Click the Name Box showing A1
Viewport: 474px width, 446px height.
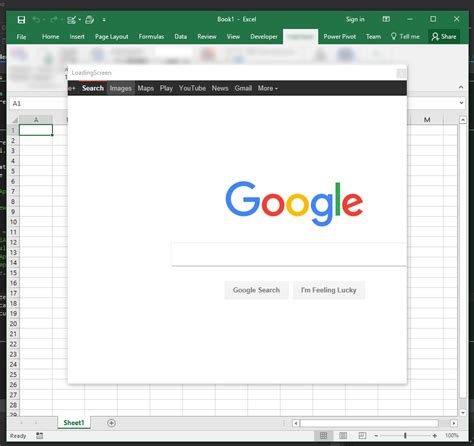(38, 103)
